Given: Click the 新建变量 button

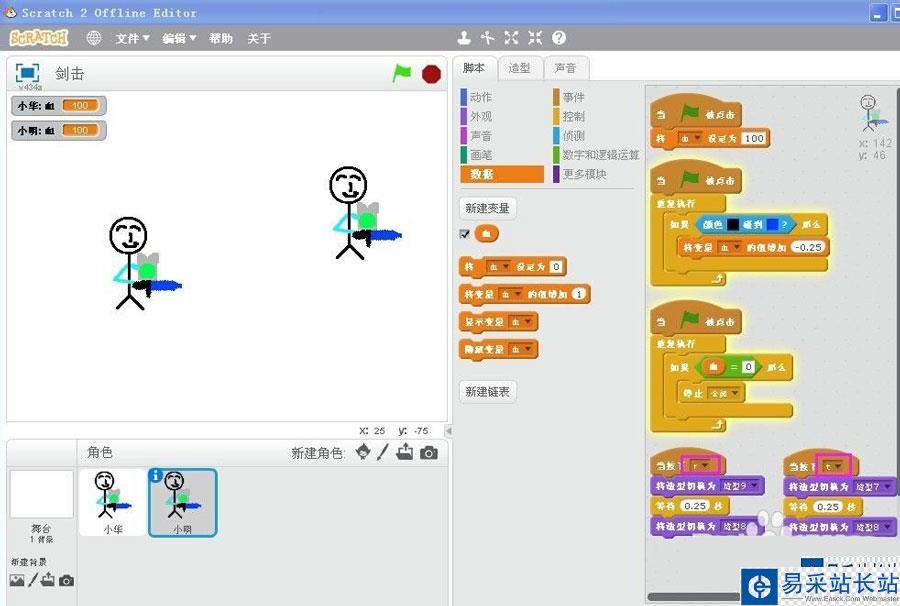Looking at the screenshot, I should pyautogui.click(x=487, y=208).
